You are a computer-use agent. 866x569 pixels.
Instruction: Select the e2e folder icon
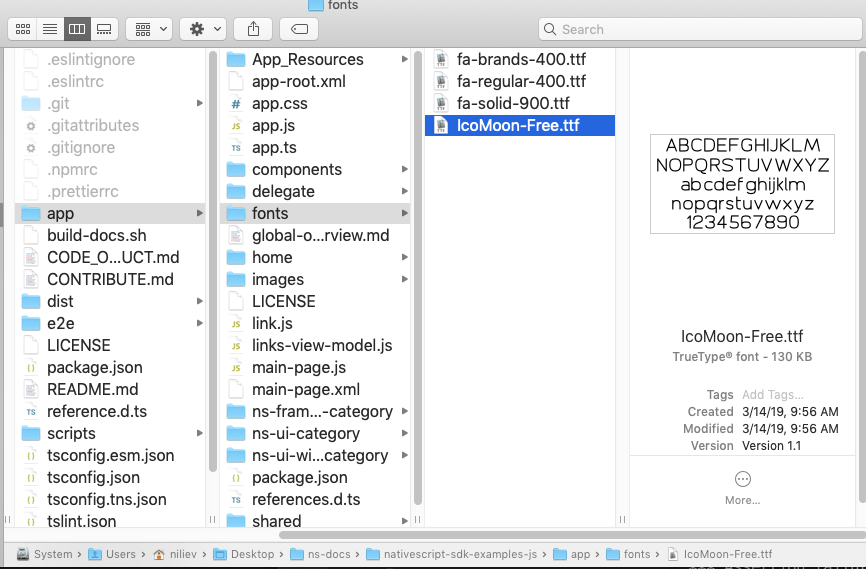click(31, 323)
